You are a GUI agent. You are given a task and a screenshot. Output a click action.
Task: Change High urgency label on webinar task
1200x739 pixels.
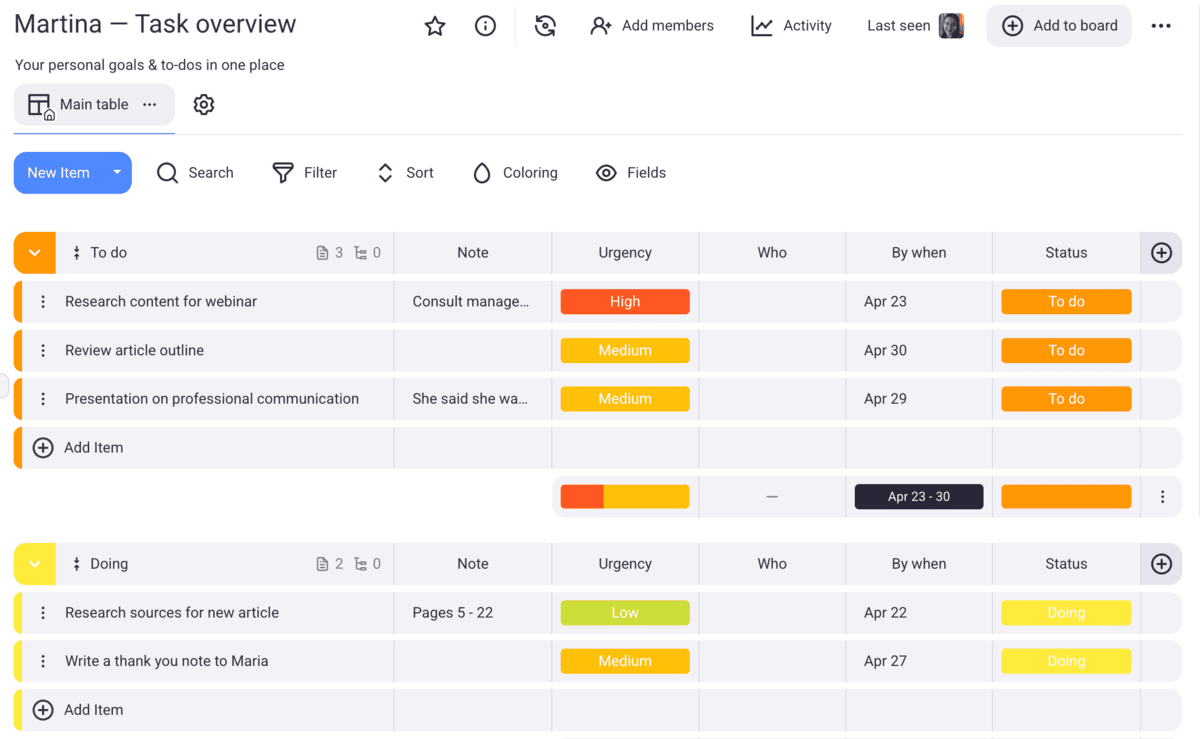(625, 302)
